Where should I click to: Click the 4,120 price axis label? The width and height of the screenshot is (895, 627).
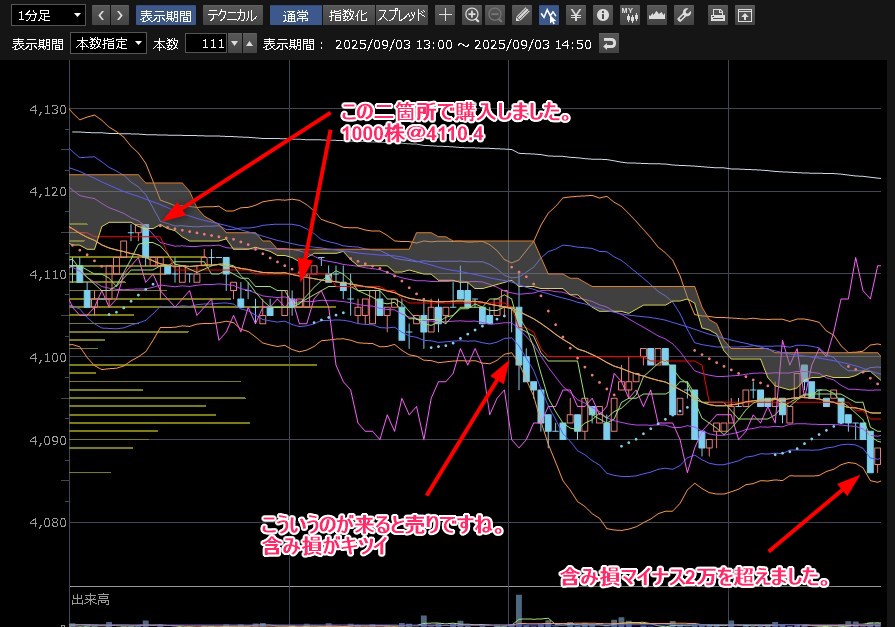tap(48, 191)
